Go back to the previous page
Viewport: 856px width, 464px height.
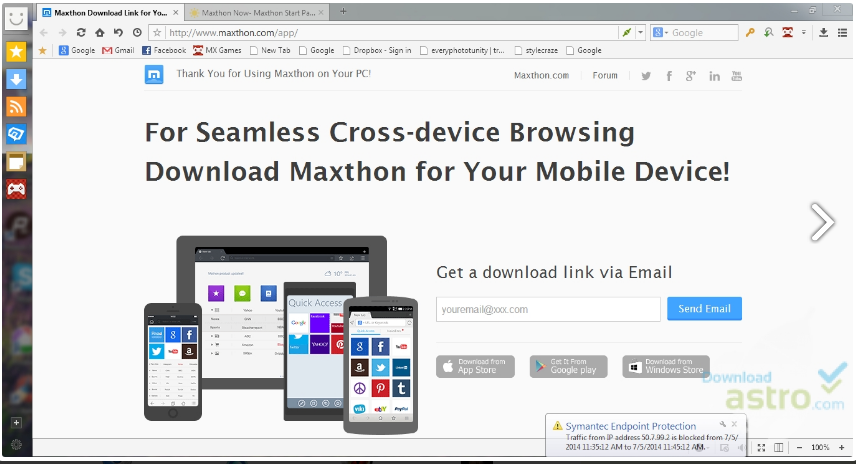click(x=44, y=33)
